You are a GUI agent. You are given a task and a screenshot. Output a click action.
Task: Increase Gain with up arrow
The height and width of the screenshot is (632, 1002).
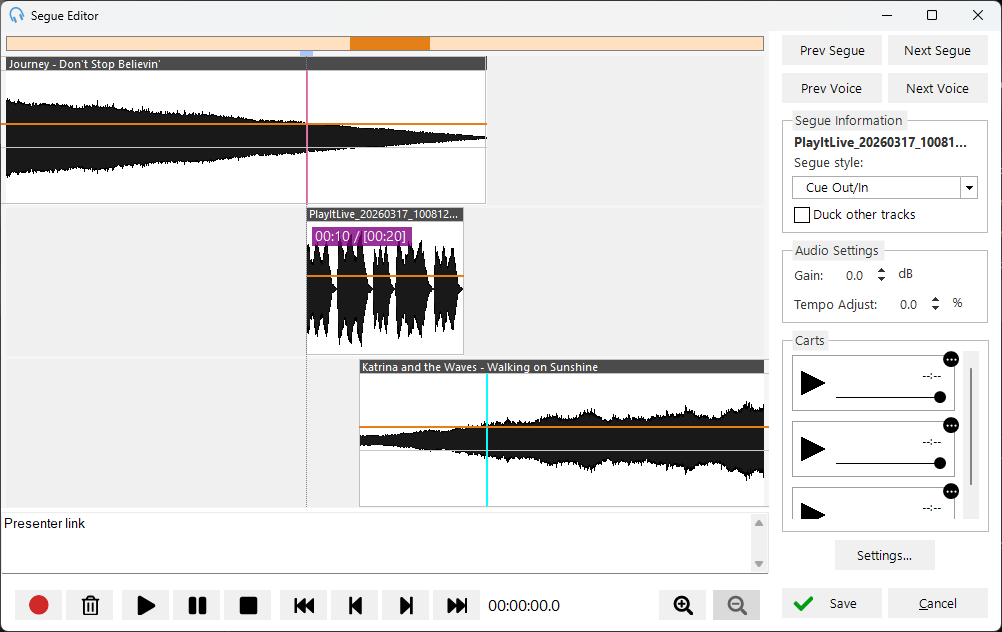point(881,271)
